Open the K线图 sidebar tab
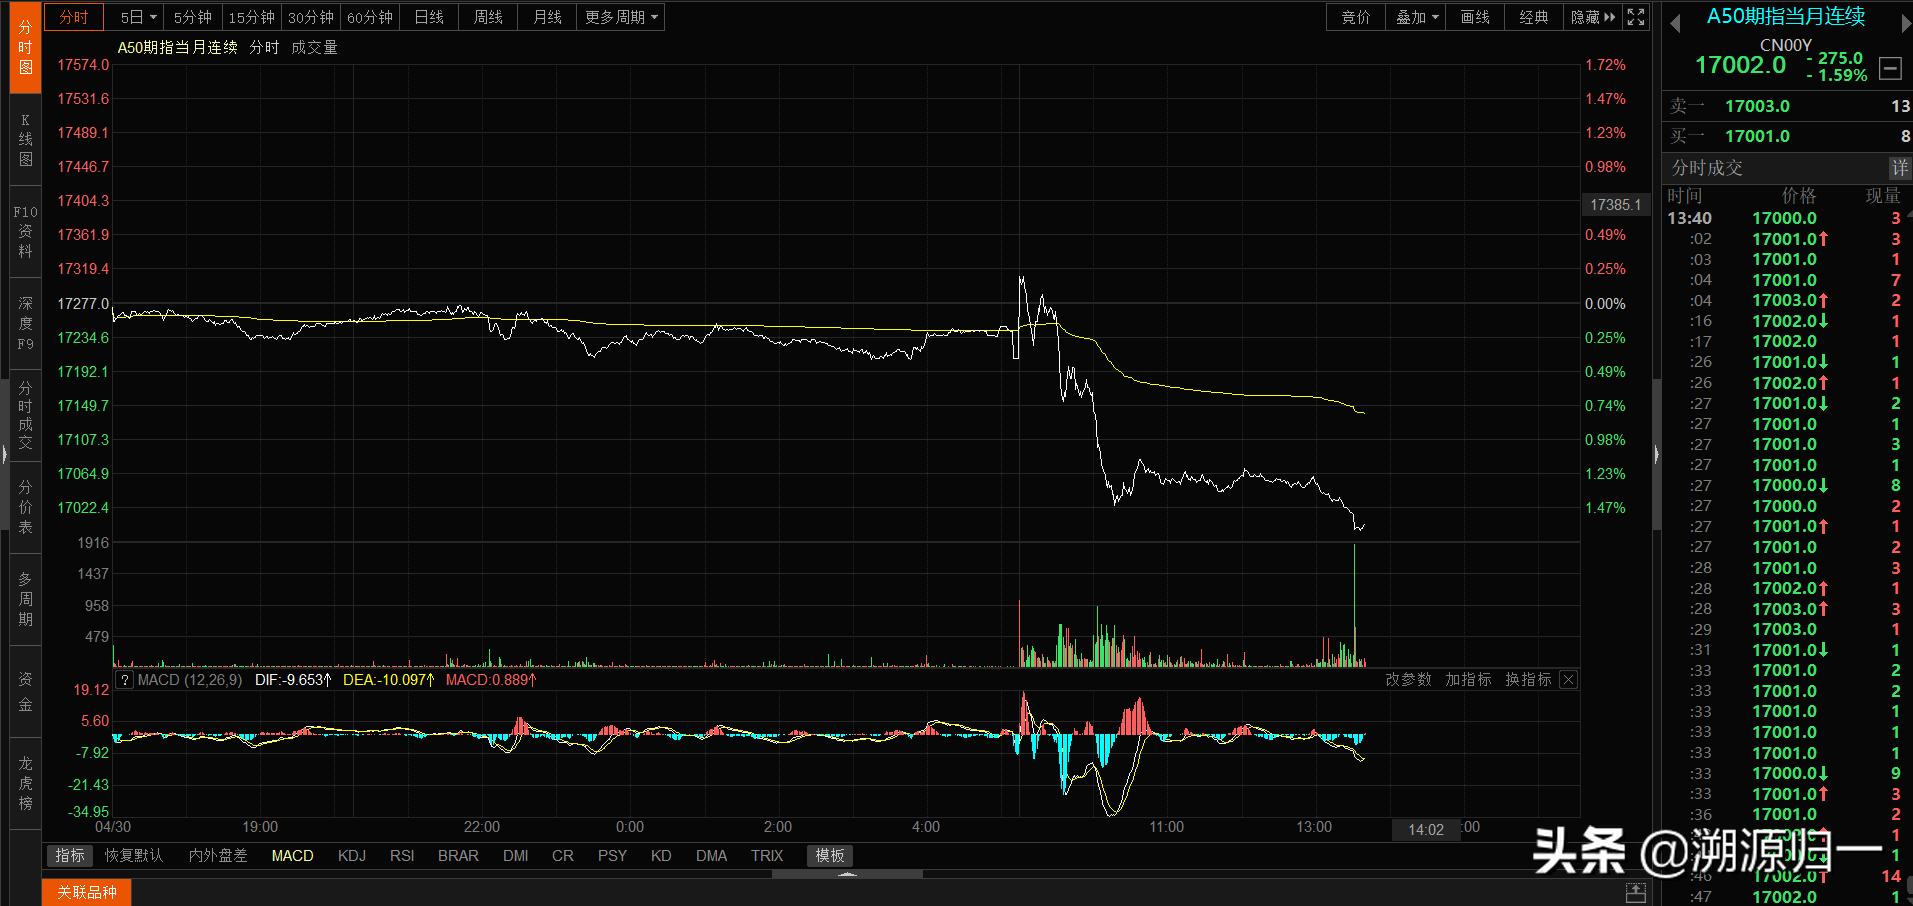This screenshot has width=1913, height=906. [25, 140]
